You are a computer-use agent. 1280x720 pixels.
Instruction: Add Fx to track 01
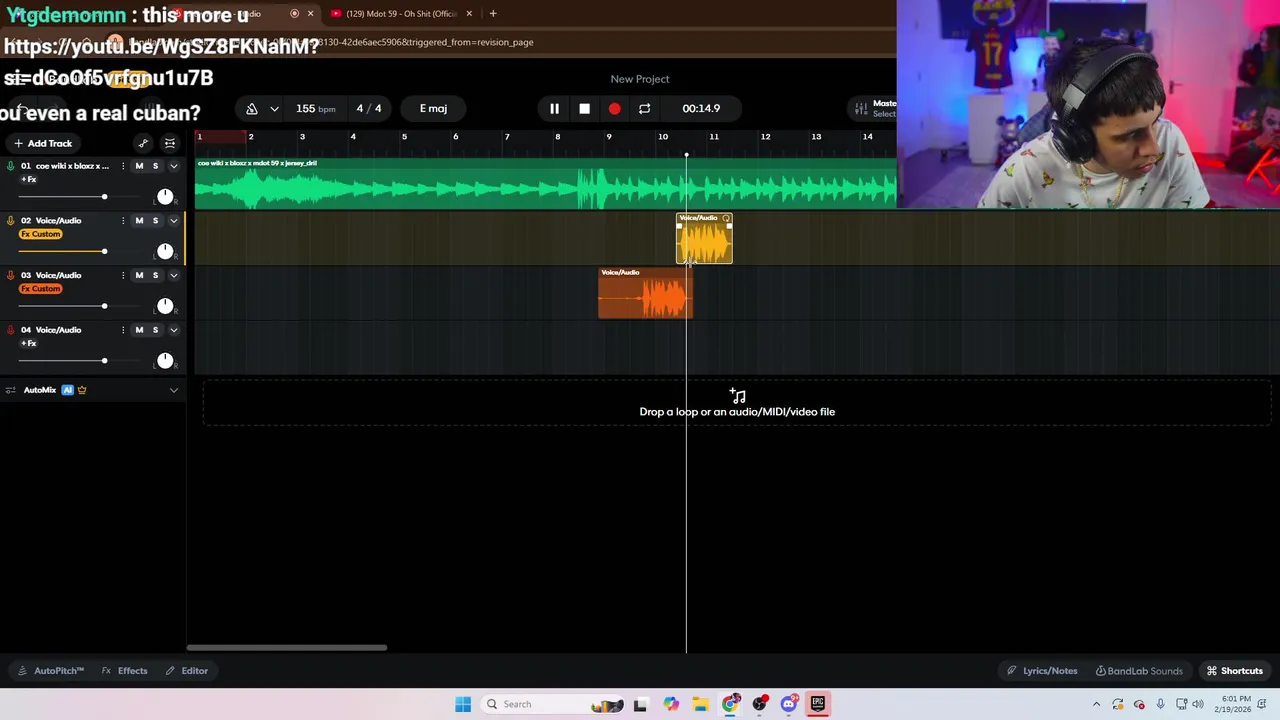[29, 179]
